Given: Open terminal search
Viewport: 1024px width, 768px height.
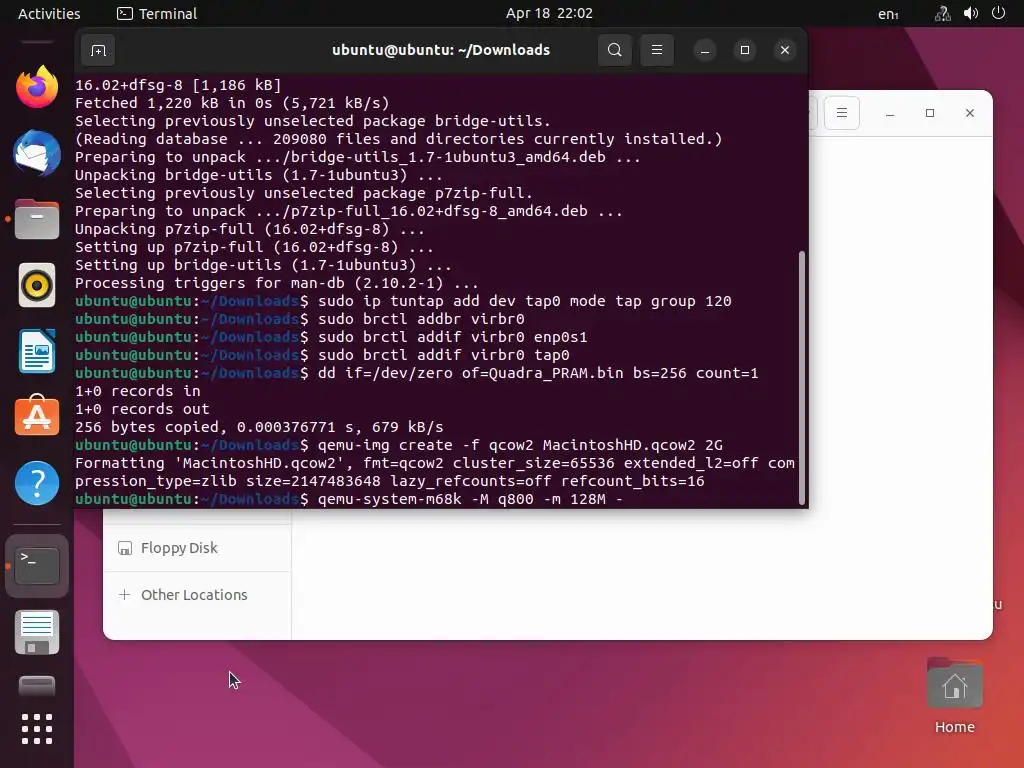Looking at the screenshot, I should point(615,50).
